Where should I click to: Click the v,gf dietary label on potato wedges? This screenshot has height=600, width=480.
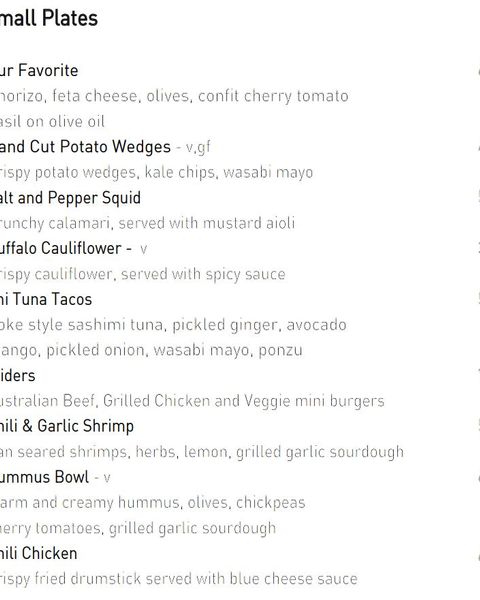tap(198, 148)
